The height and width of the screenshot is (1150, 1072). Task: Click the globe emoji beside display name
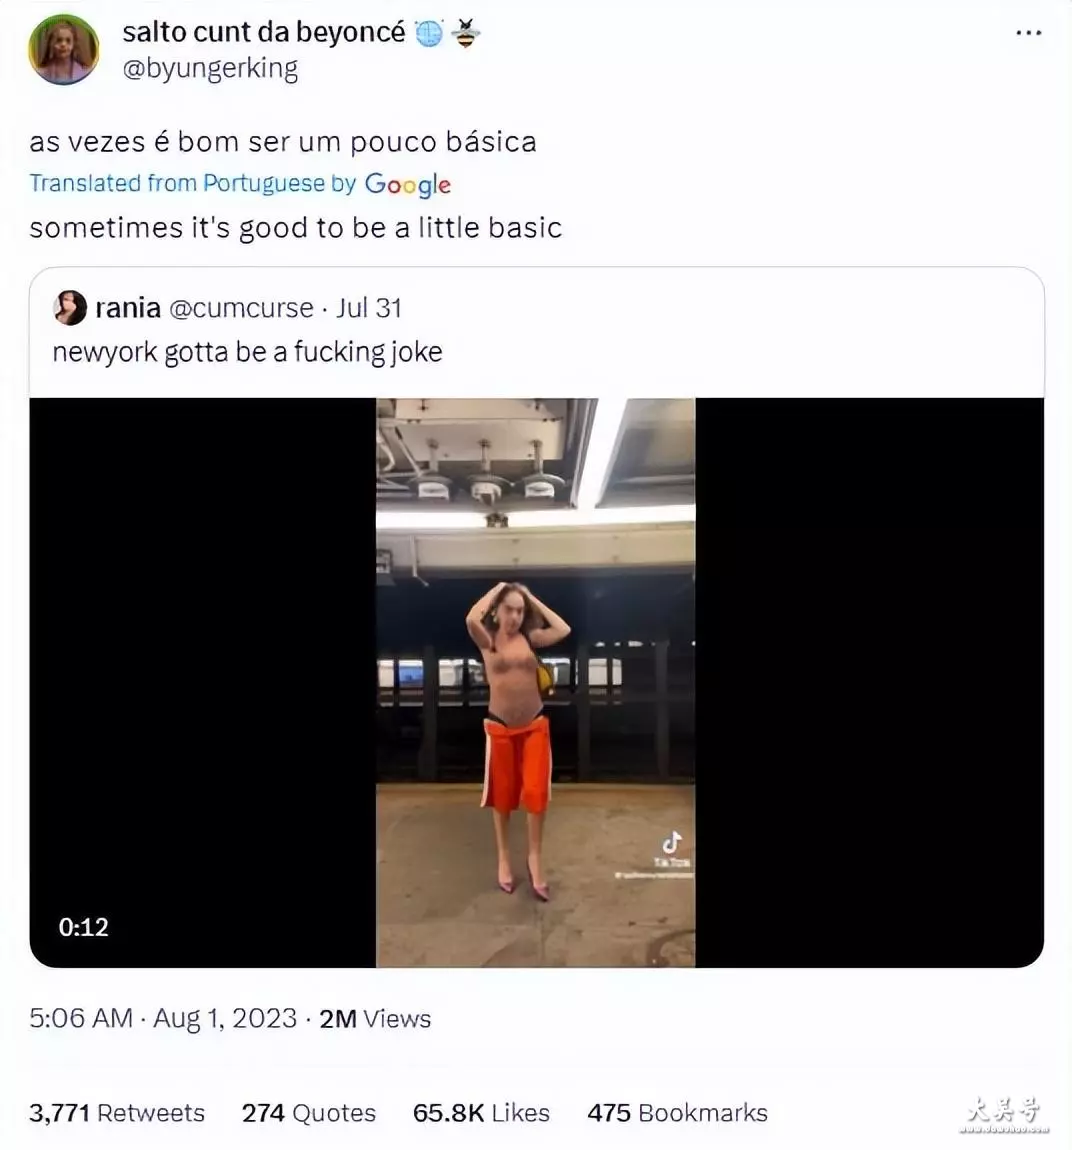coord(429,33)
